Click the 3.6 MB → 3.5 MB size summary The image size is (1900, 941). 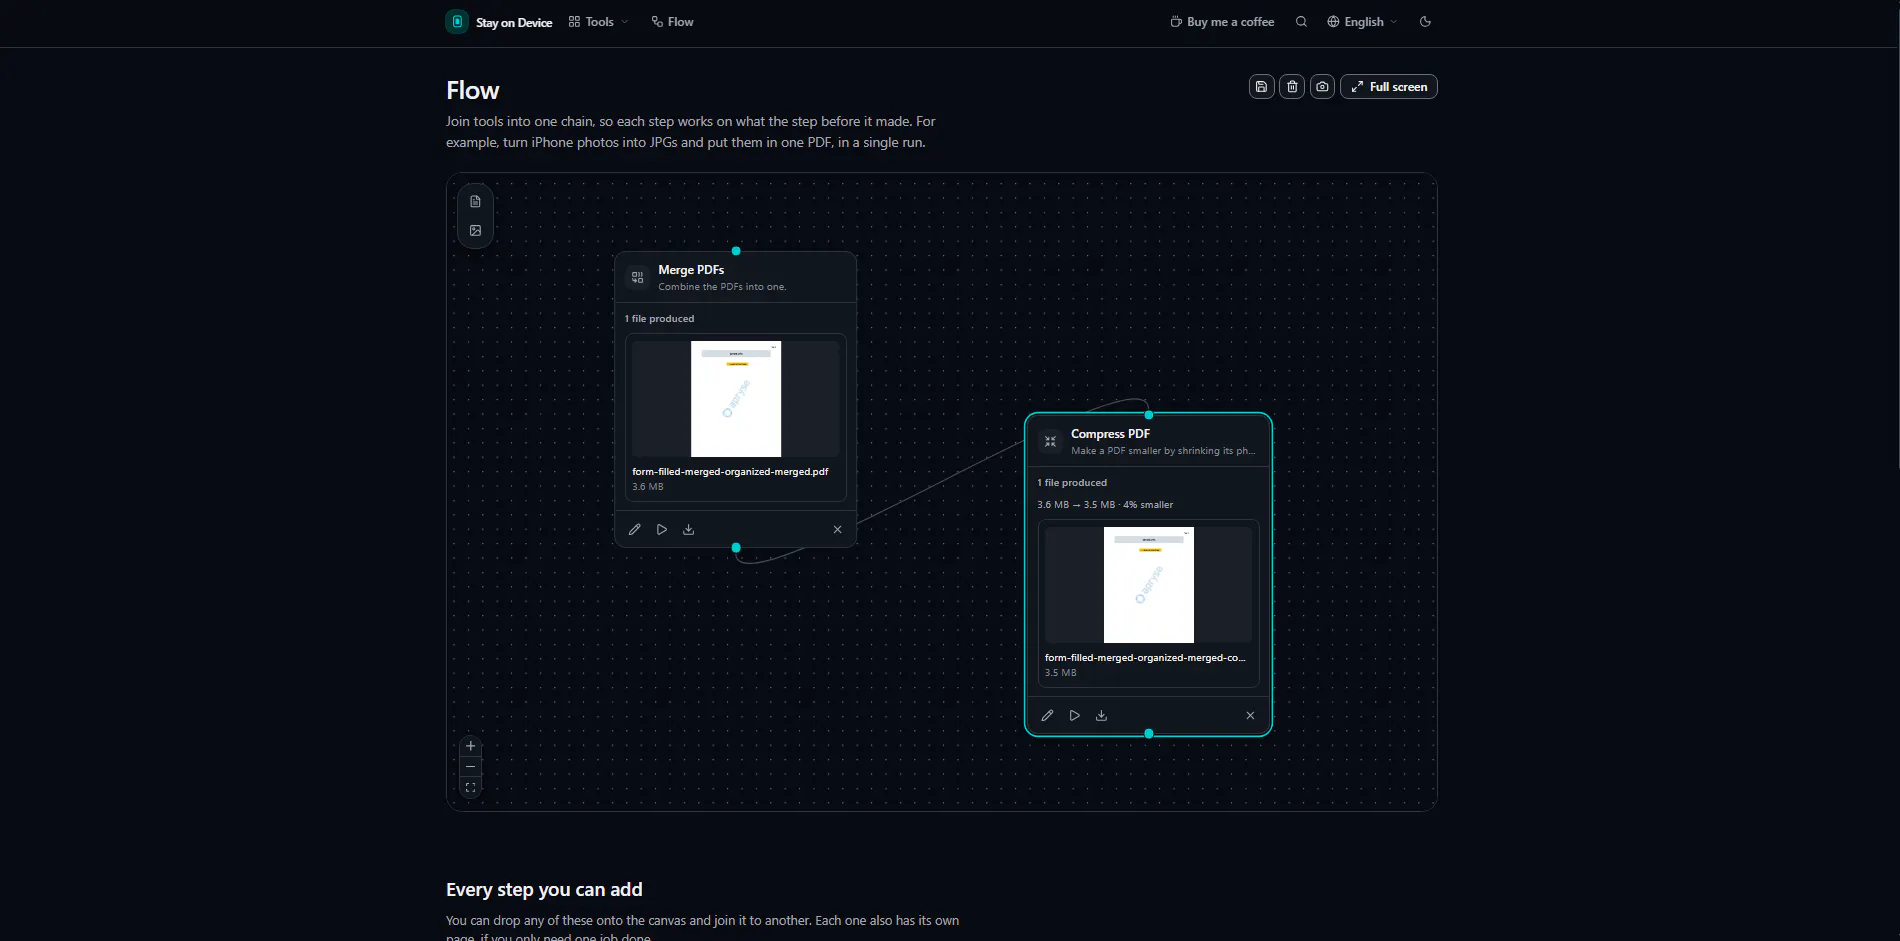click(x=1105, y=505)
